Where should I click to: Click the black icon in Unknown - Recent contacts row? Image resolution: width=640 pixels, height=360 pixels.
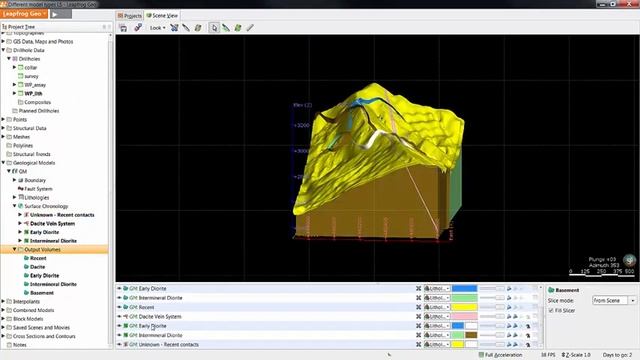pyautogui.click(x=528, y=345)
